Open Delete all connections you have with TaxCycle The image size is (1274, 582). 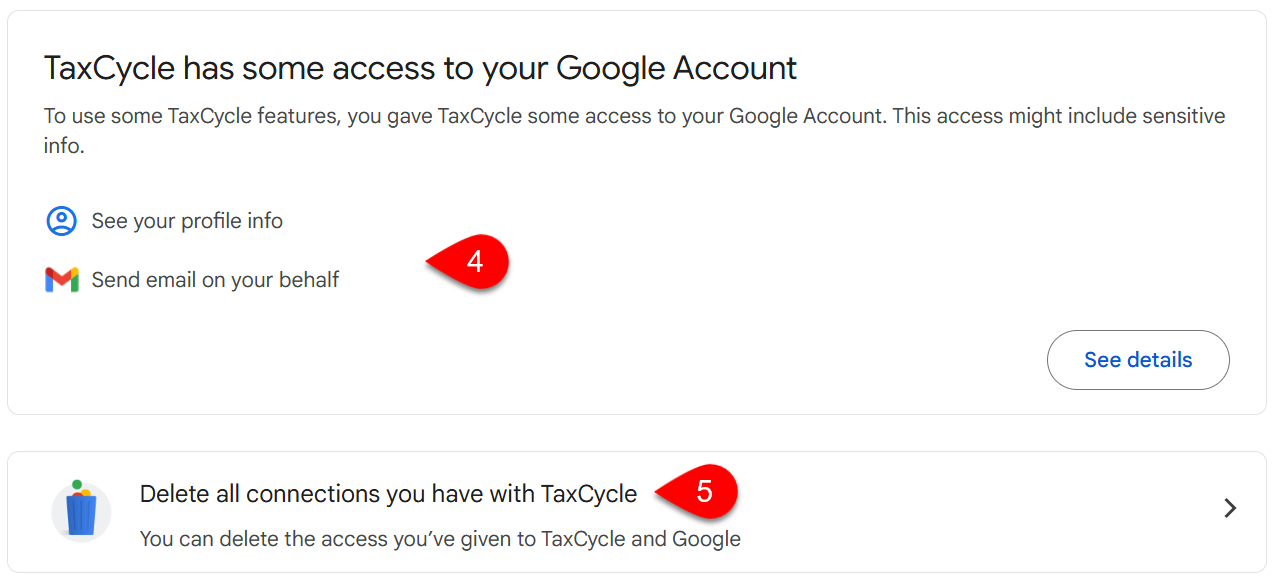[388, 493]
